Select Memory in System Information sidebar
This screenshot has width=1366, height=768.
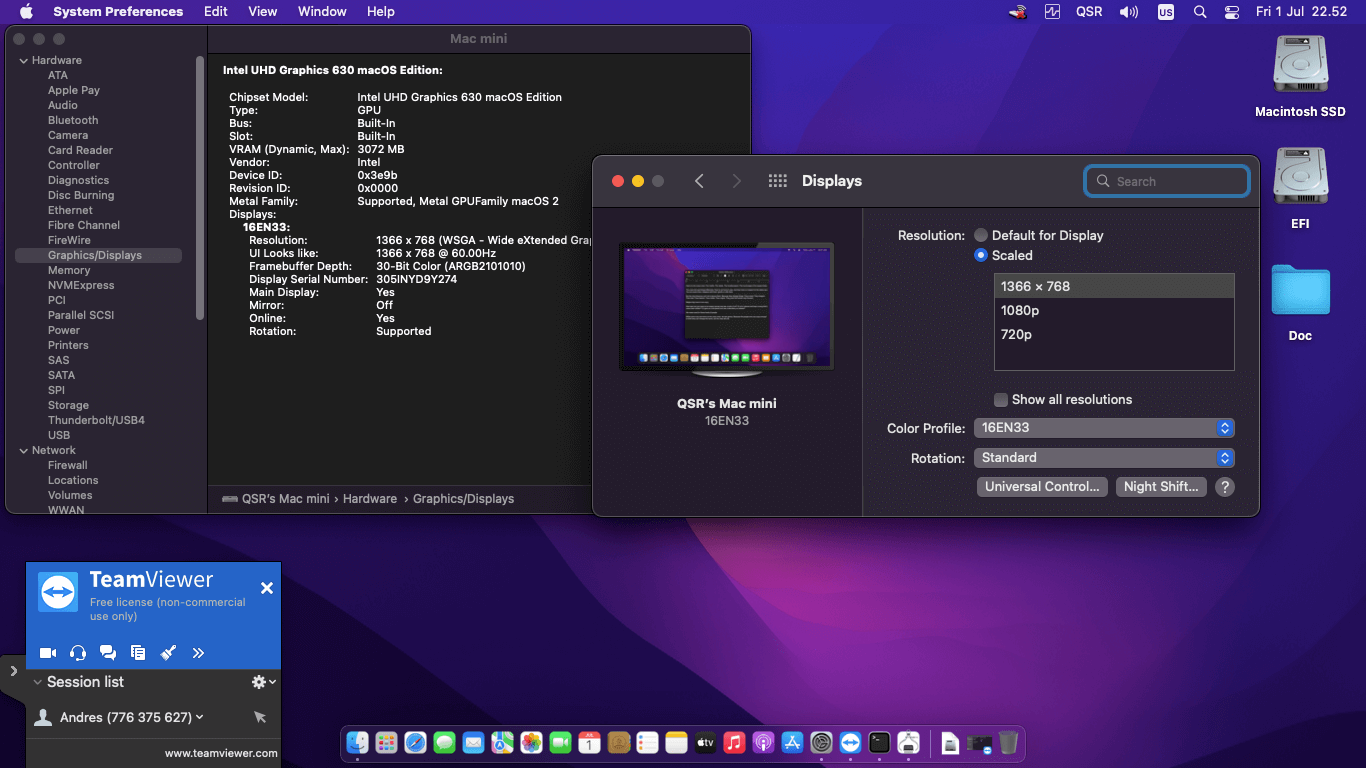click(x=69, y=270)
